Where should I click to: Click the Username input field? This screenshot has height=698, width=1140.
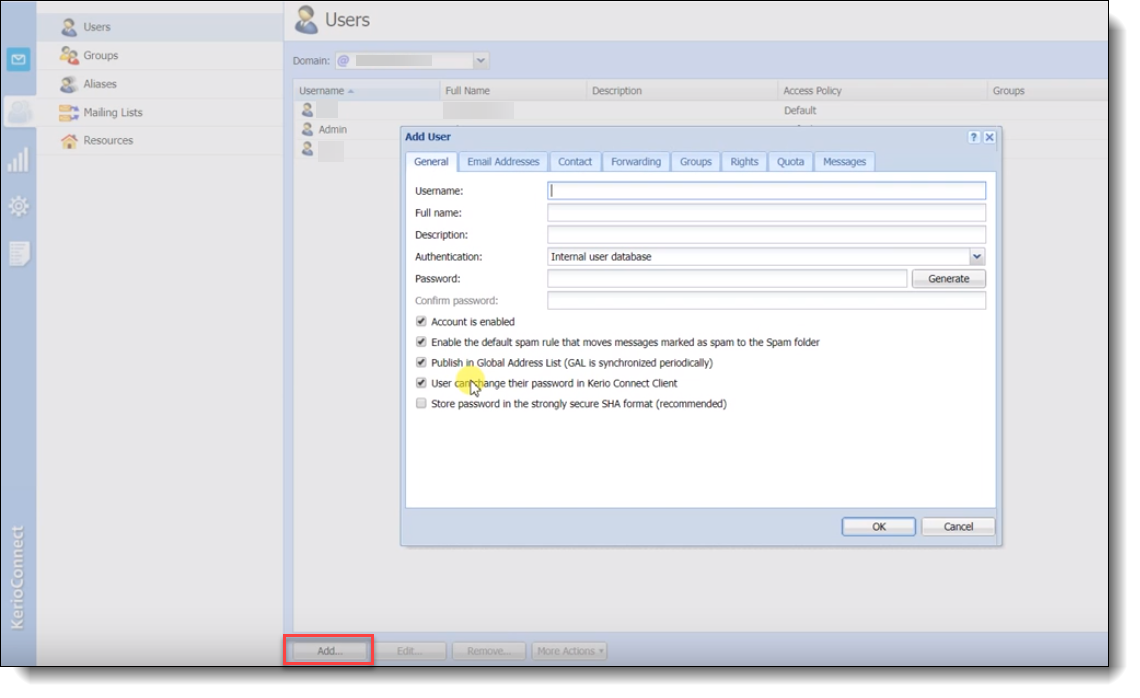pos(766,191)
